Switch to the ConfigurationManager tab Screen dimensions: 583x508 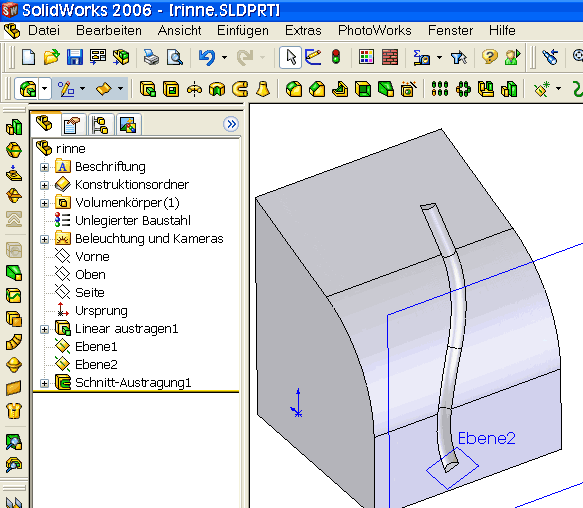[100, 125]
